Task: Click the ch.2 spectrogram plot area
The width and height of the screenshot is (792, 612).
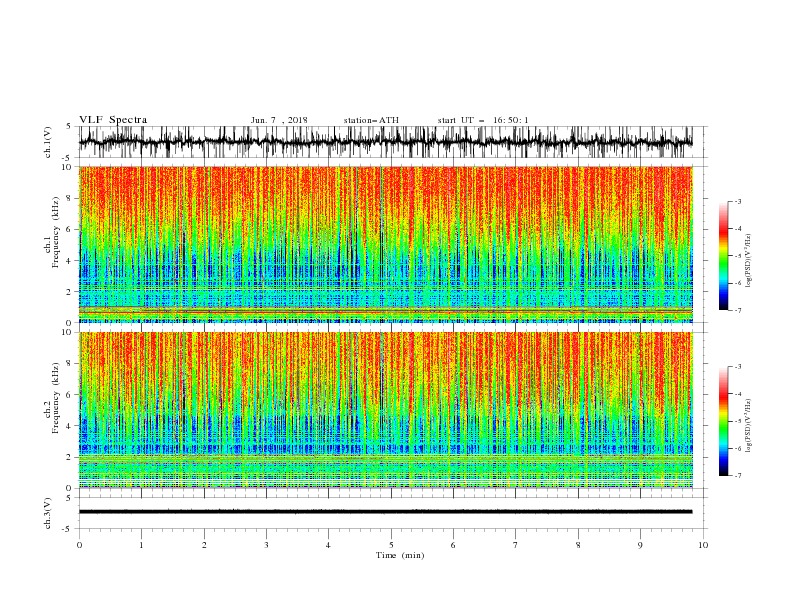Action: 385,410
